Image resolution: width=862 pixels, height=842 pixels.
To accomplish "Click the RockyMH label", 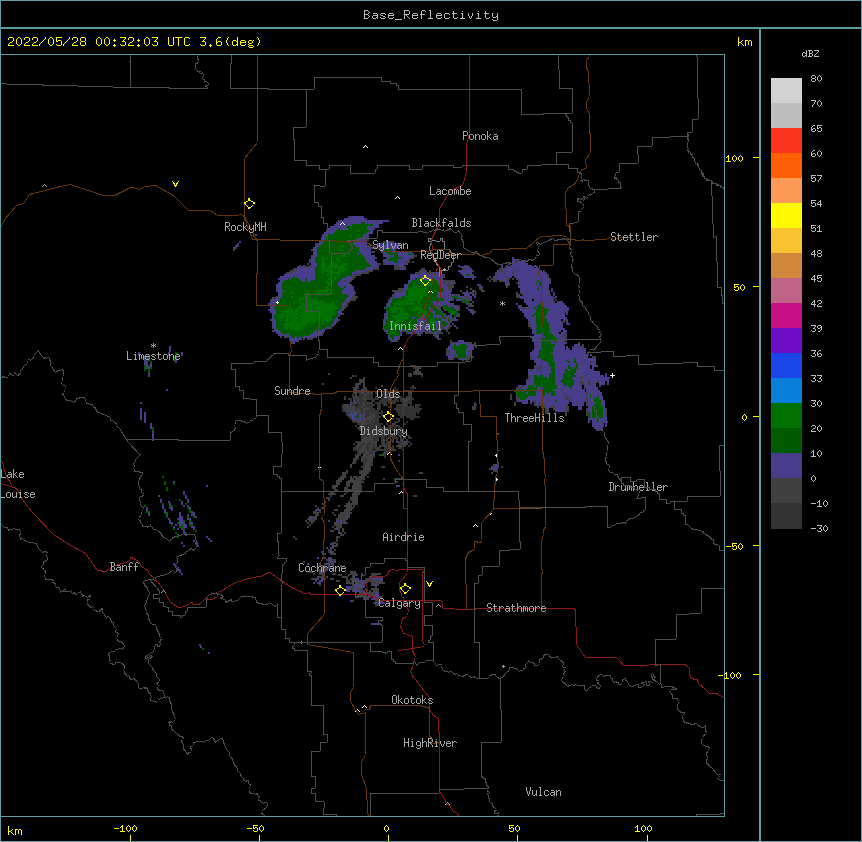I will tap(245, 227).
